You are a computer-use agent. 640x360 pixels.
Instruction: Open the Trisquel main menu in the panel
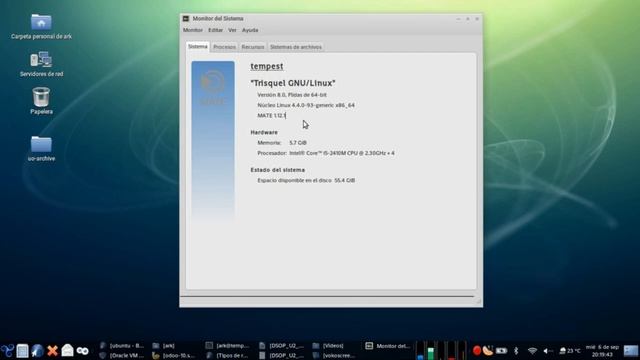[7, 351]
